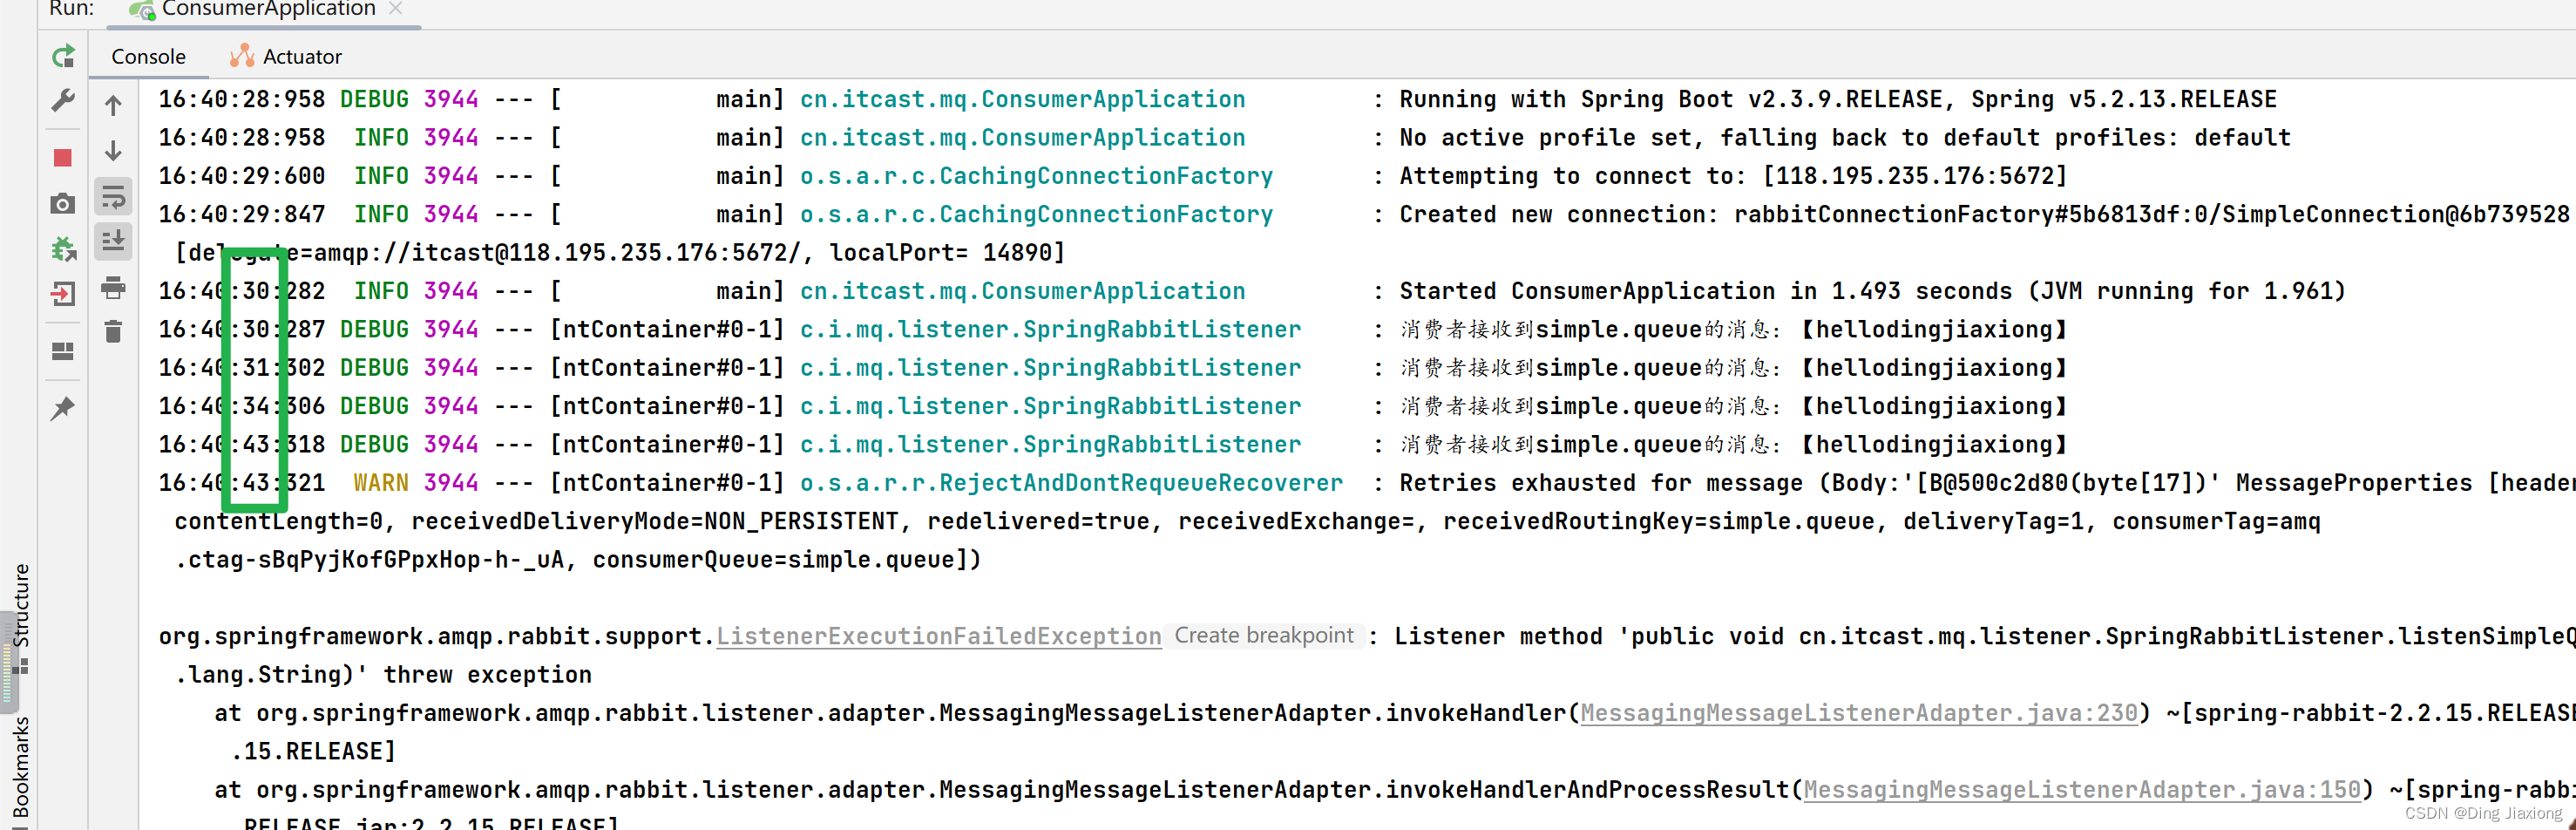Click the Create breakpoint hint
Viewport: 2576px width, 830px height.
[x=1263, y=635]
